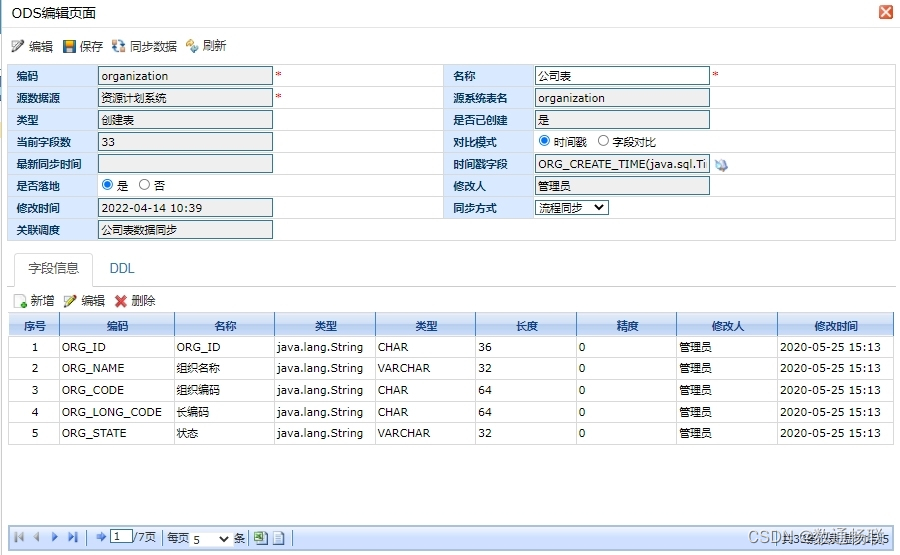The height and width of the screenshot is (555, 900).
Task: Export table to Excel icon
Action: pyautogui.click(x=261, y=538)
